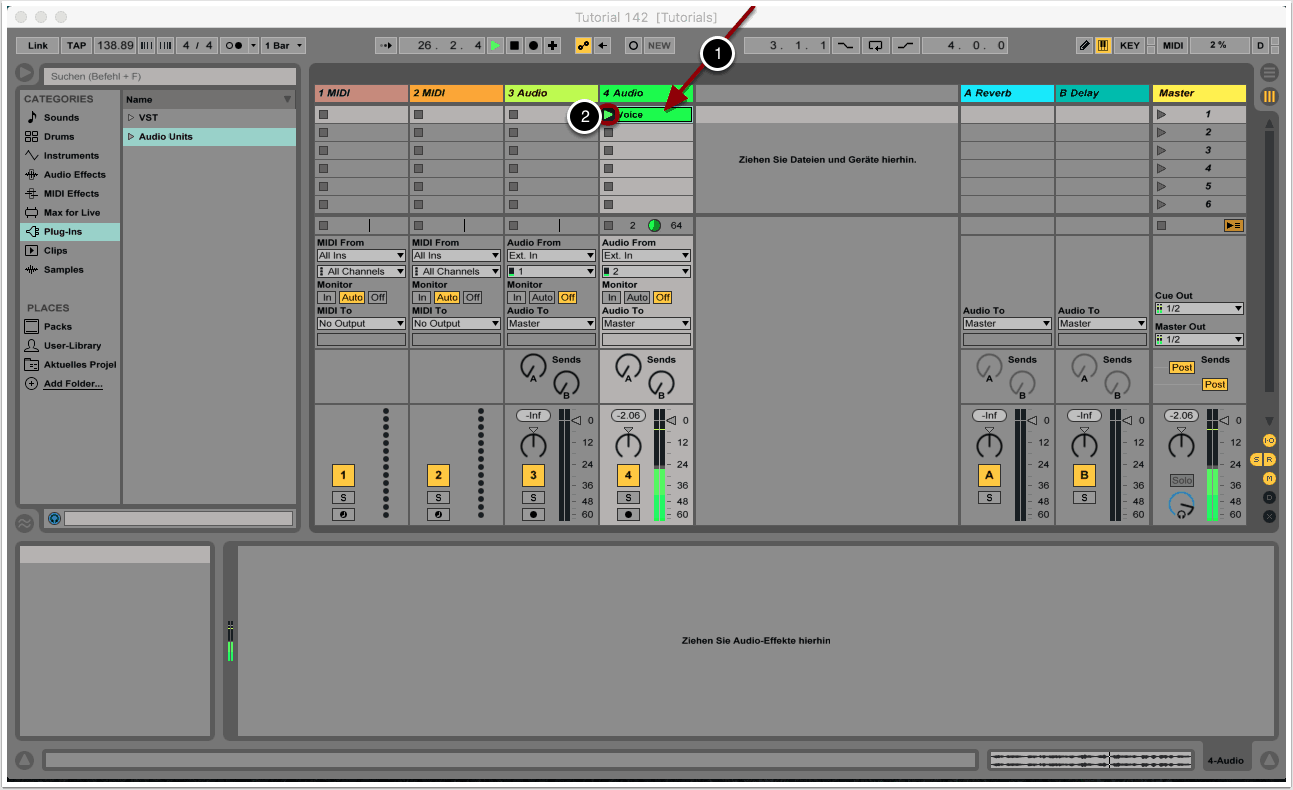Switch to Arrangement view icon

1269,73
